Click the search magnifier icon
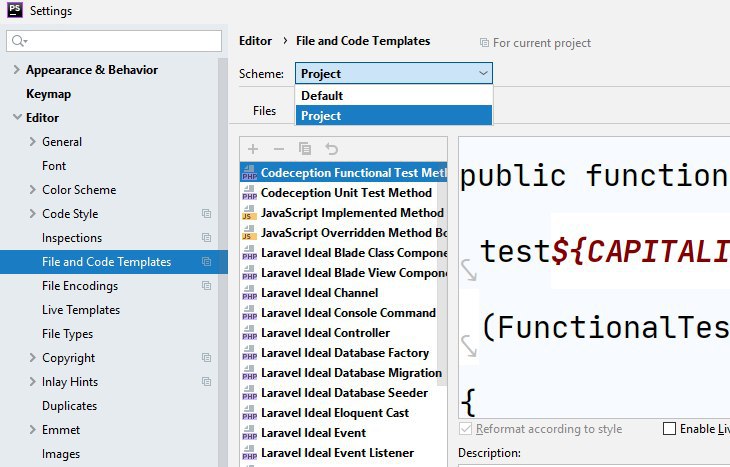The width and height of the screenshot is (730, 467). tap(19, 41)
